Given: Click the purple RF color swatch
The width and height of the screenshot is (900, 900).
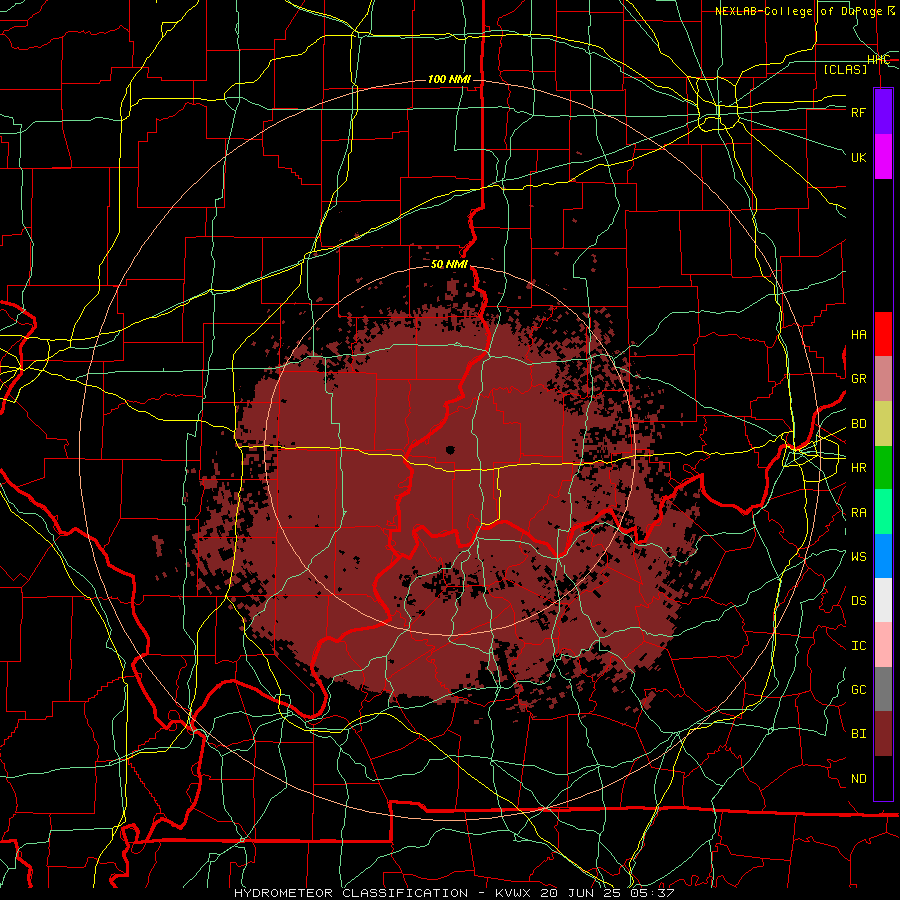Looking at the screenshot, I should click(883, 112).
